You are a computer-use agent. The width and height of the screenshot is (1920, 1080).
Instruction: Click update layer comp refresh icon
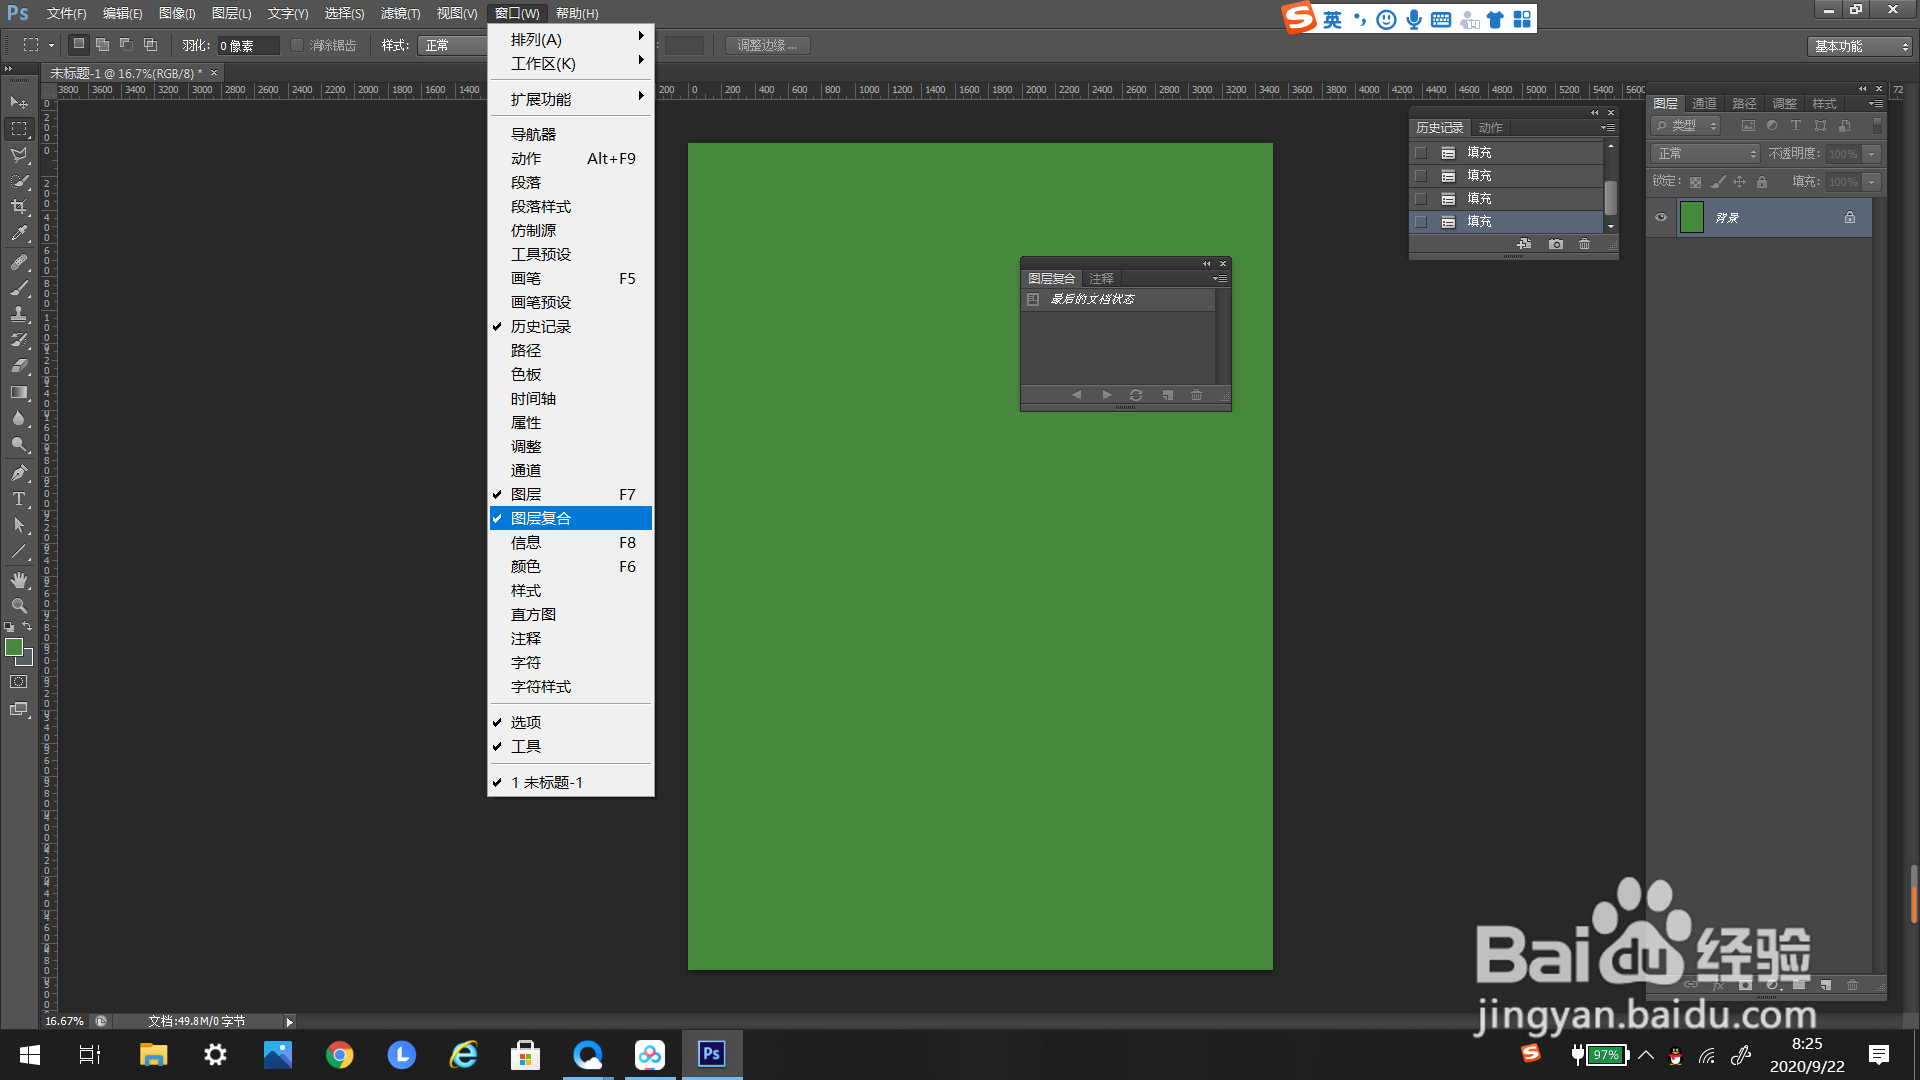(1136, 395)
